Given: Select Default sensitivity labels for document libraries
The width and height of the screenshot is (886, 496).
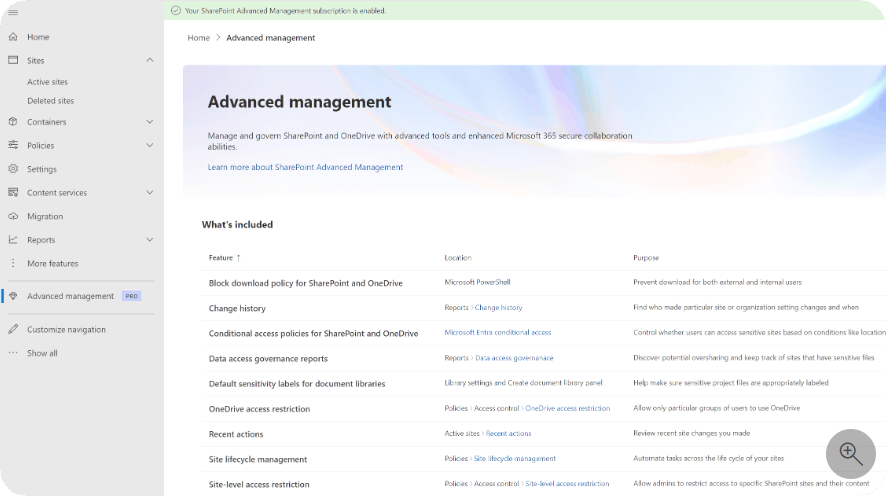Looking at the screenshot, I should [297, 384].
